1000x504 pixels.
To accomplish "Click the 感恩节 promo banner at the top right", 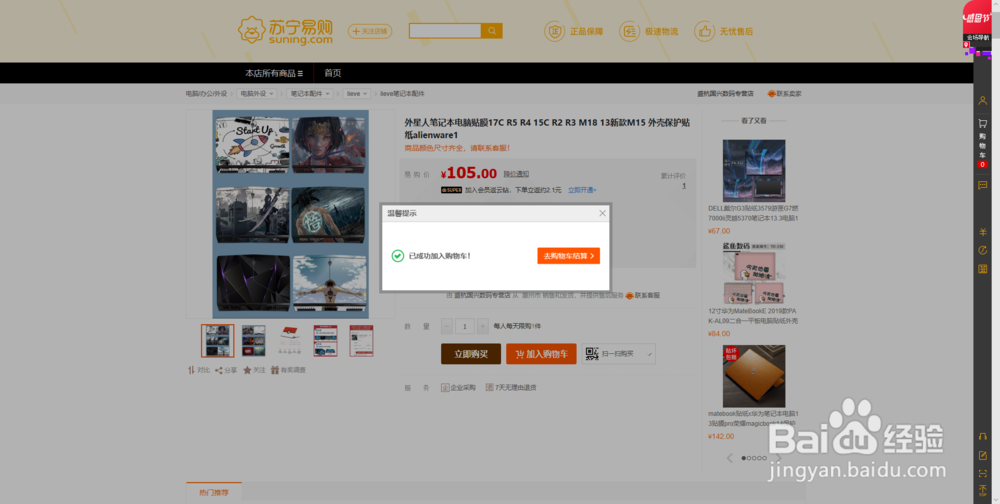I will 976,19.
